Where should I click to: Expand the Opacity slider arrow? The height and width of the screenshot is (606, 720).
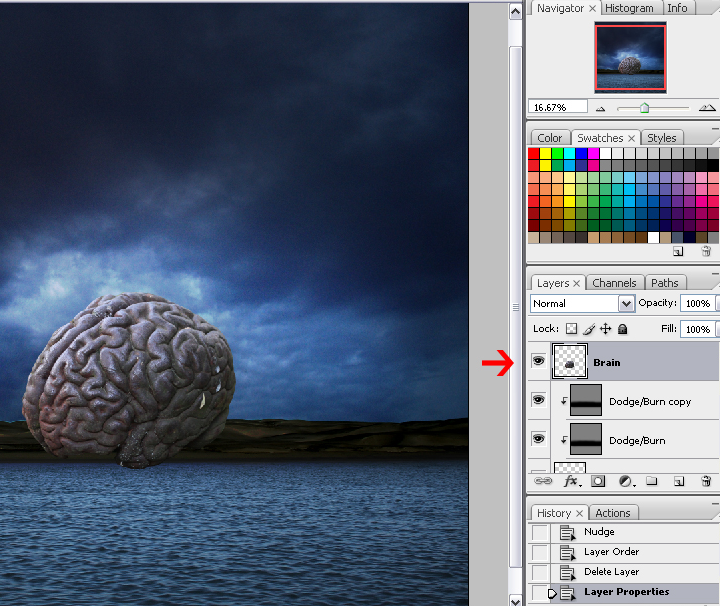(716, 303)
